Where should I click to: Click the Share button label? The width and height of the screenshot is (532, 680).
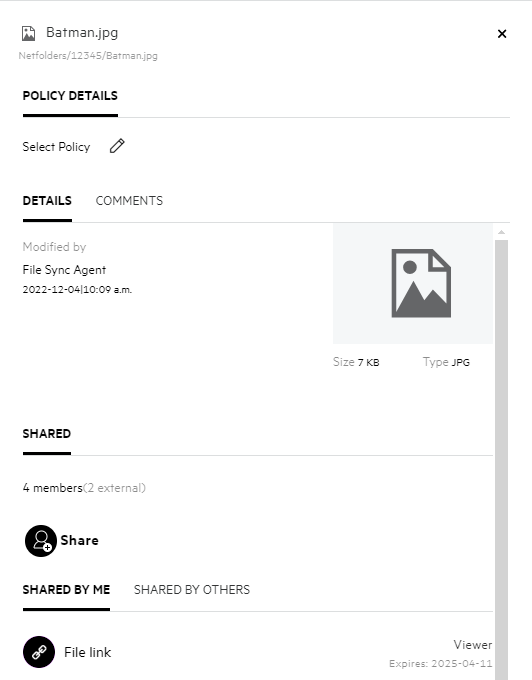point(79,540)
